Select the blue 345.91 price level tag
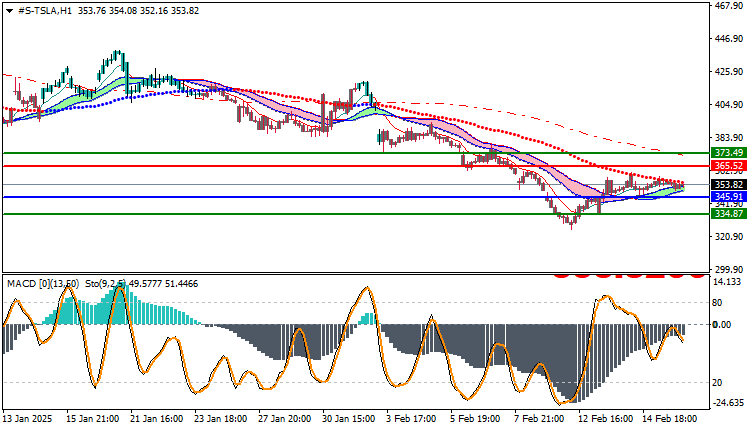The width and height of the screenshot is (750, 430). [x=728, y=197]
